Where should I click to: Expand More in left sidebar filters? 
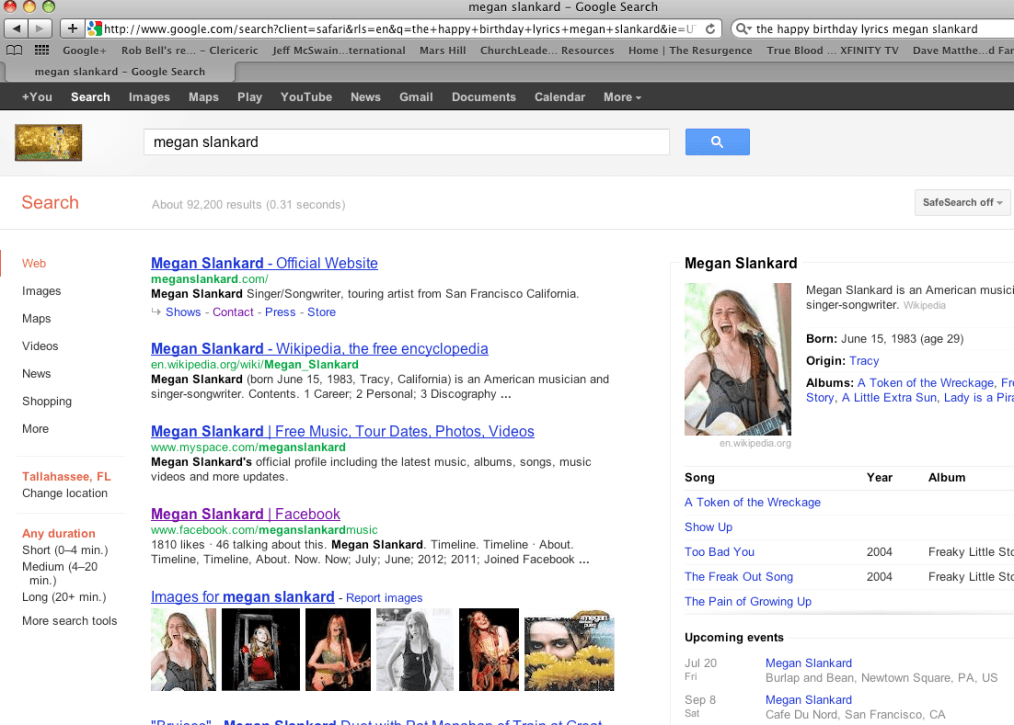(35, 429)
